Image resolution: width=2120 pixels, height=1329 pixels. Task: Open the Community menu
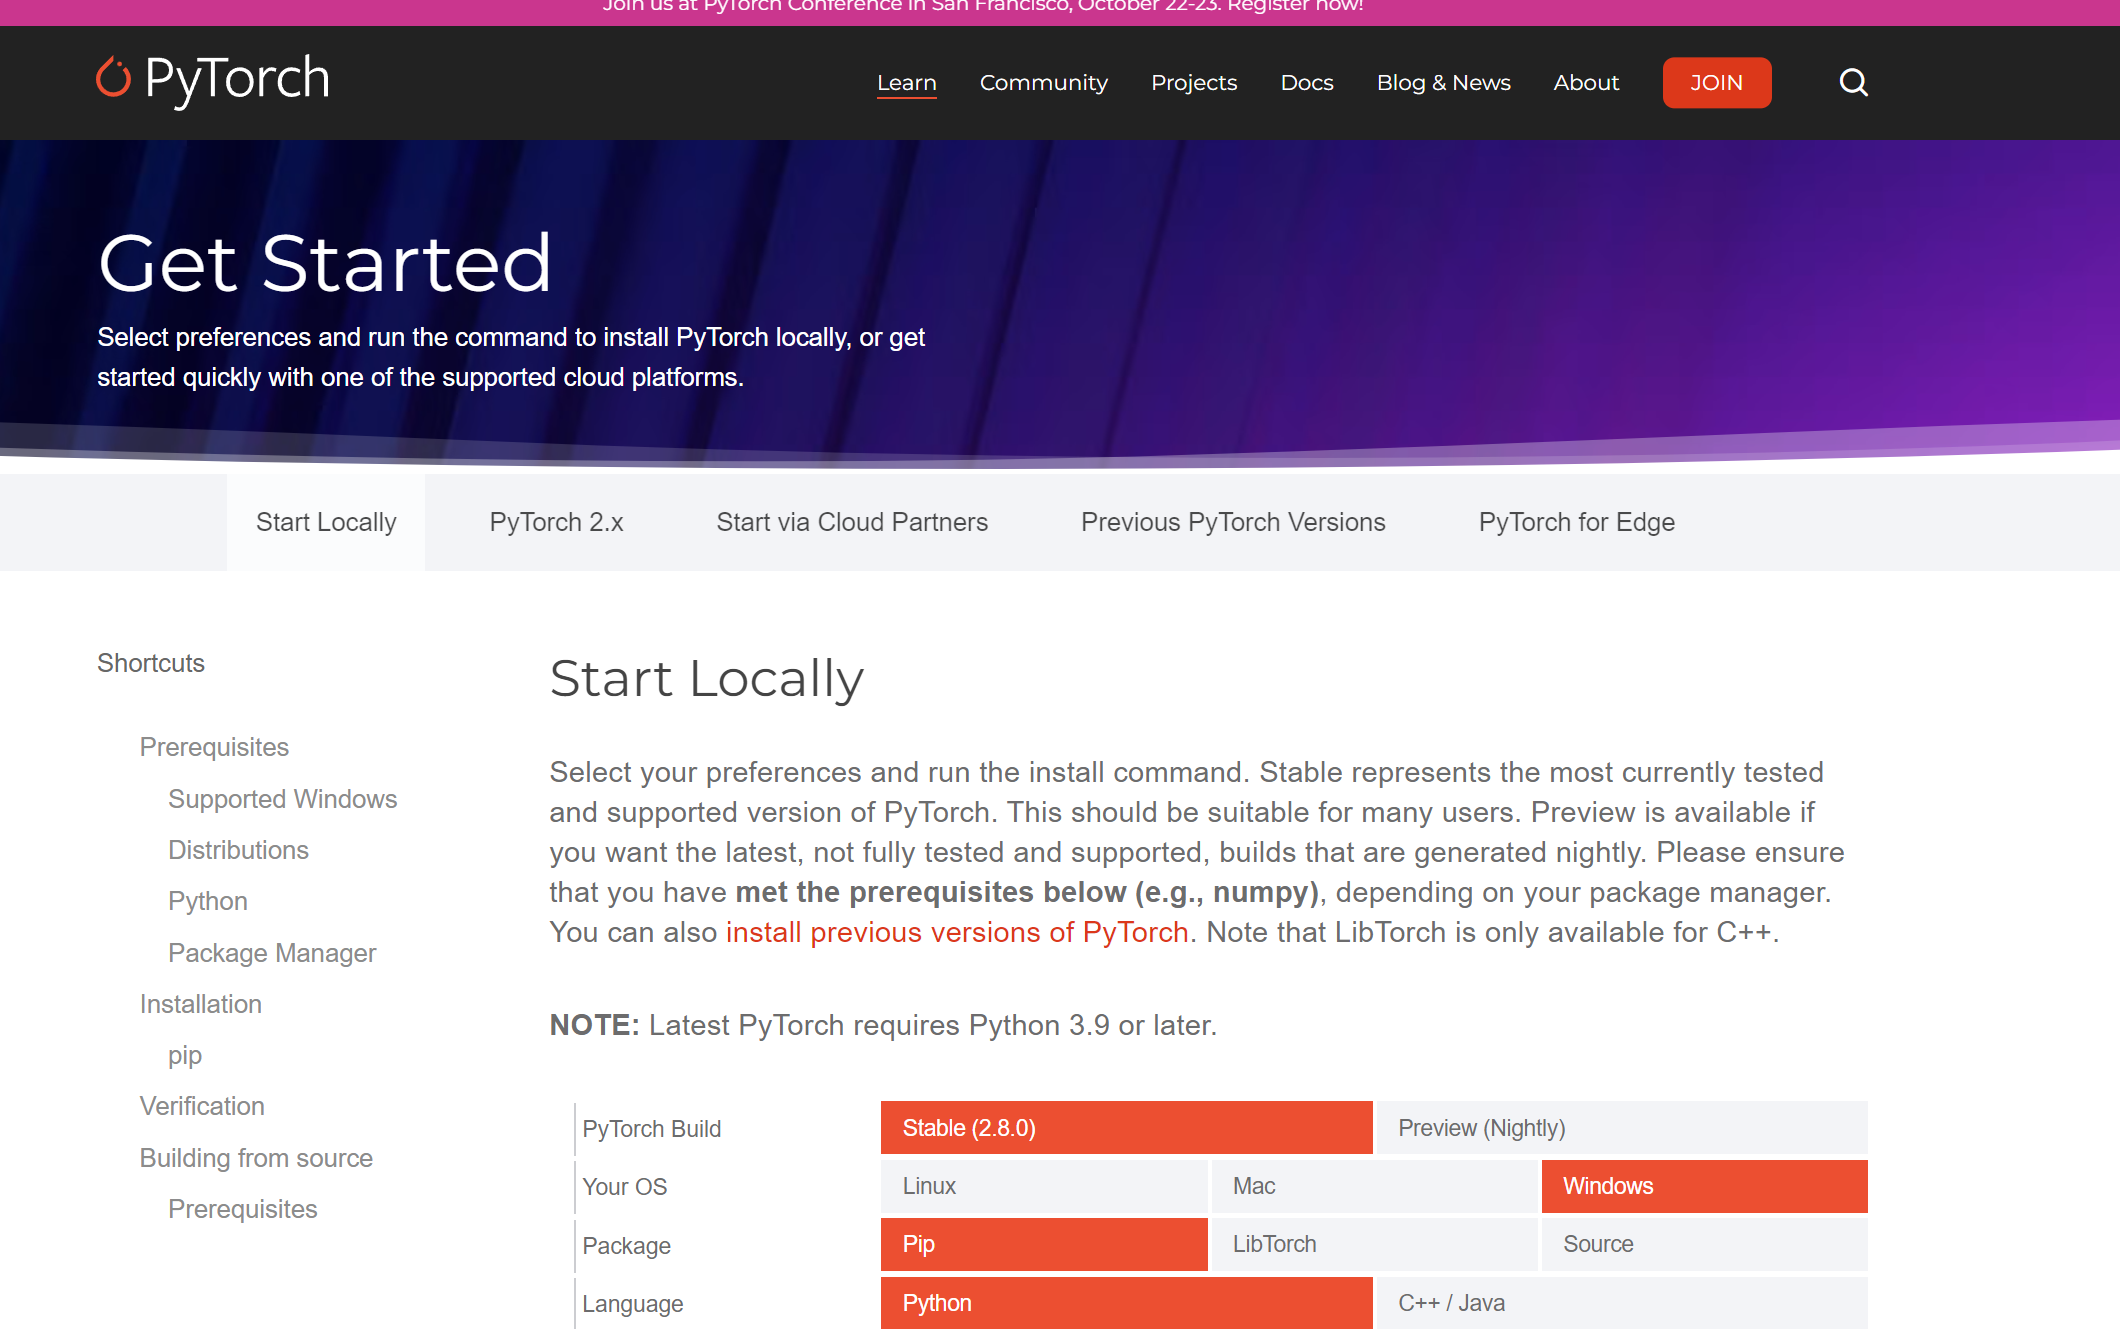coord(1043,83)
